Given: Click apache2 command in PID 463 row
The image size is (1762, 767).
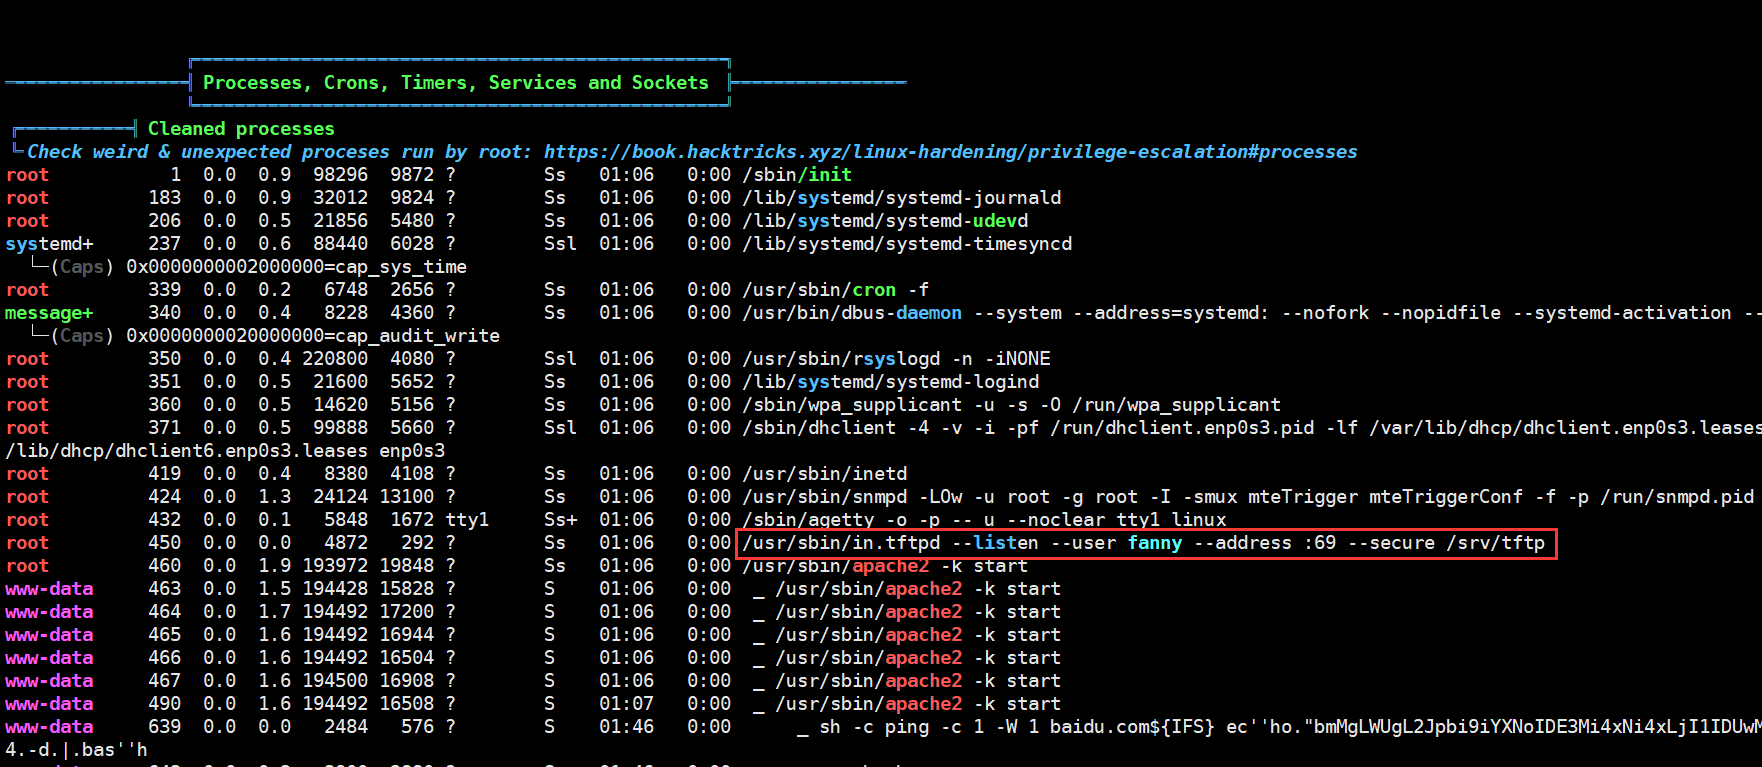Looking at the screenshot, I should (918, 589).
